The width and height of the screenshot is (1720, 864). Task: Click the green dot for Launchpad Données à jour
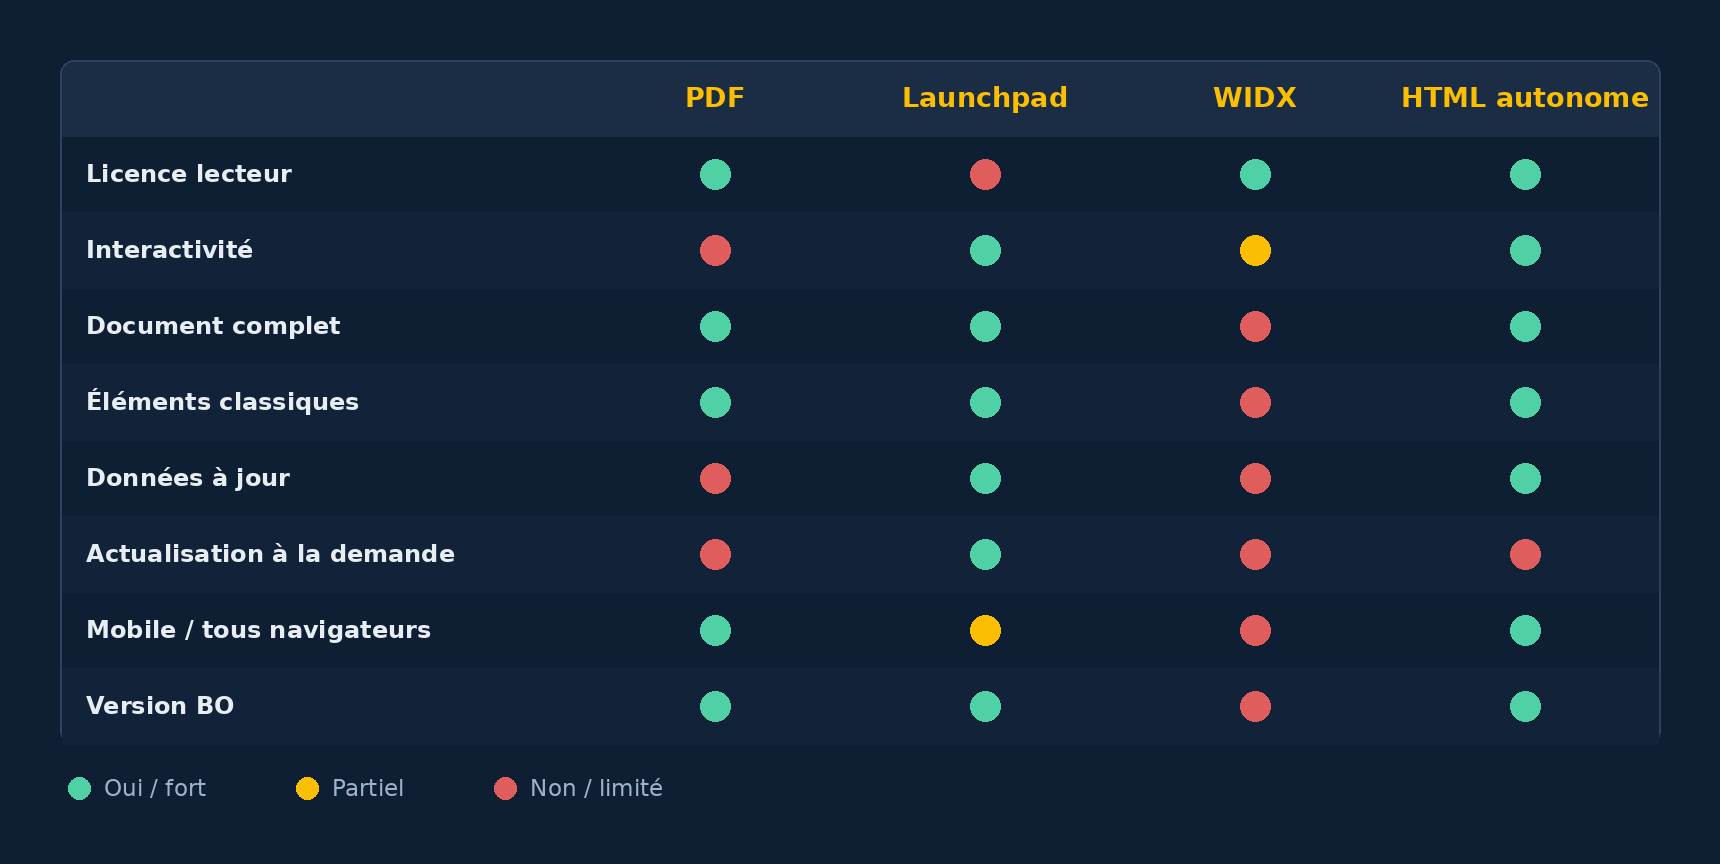(985, 479)
